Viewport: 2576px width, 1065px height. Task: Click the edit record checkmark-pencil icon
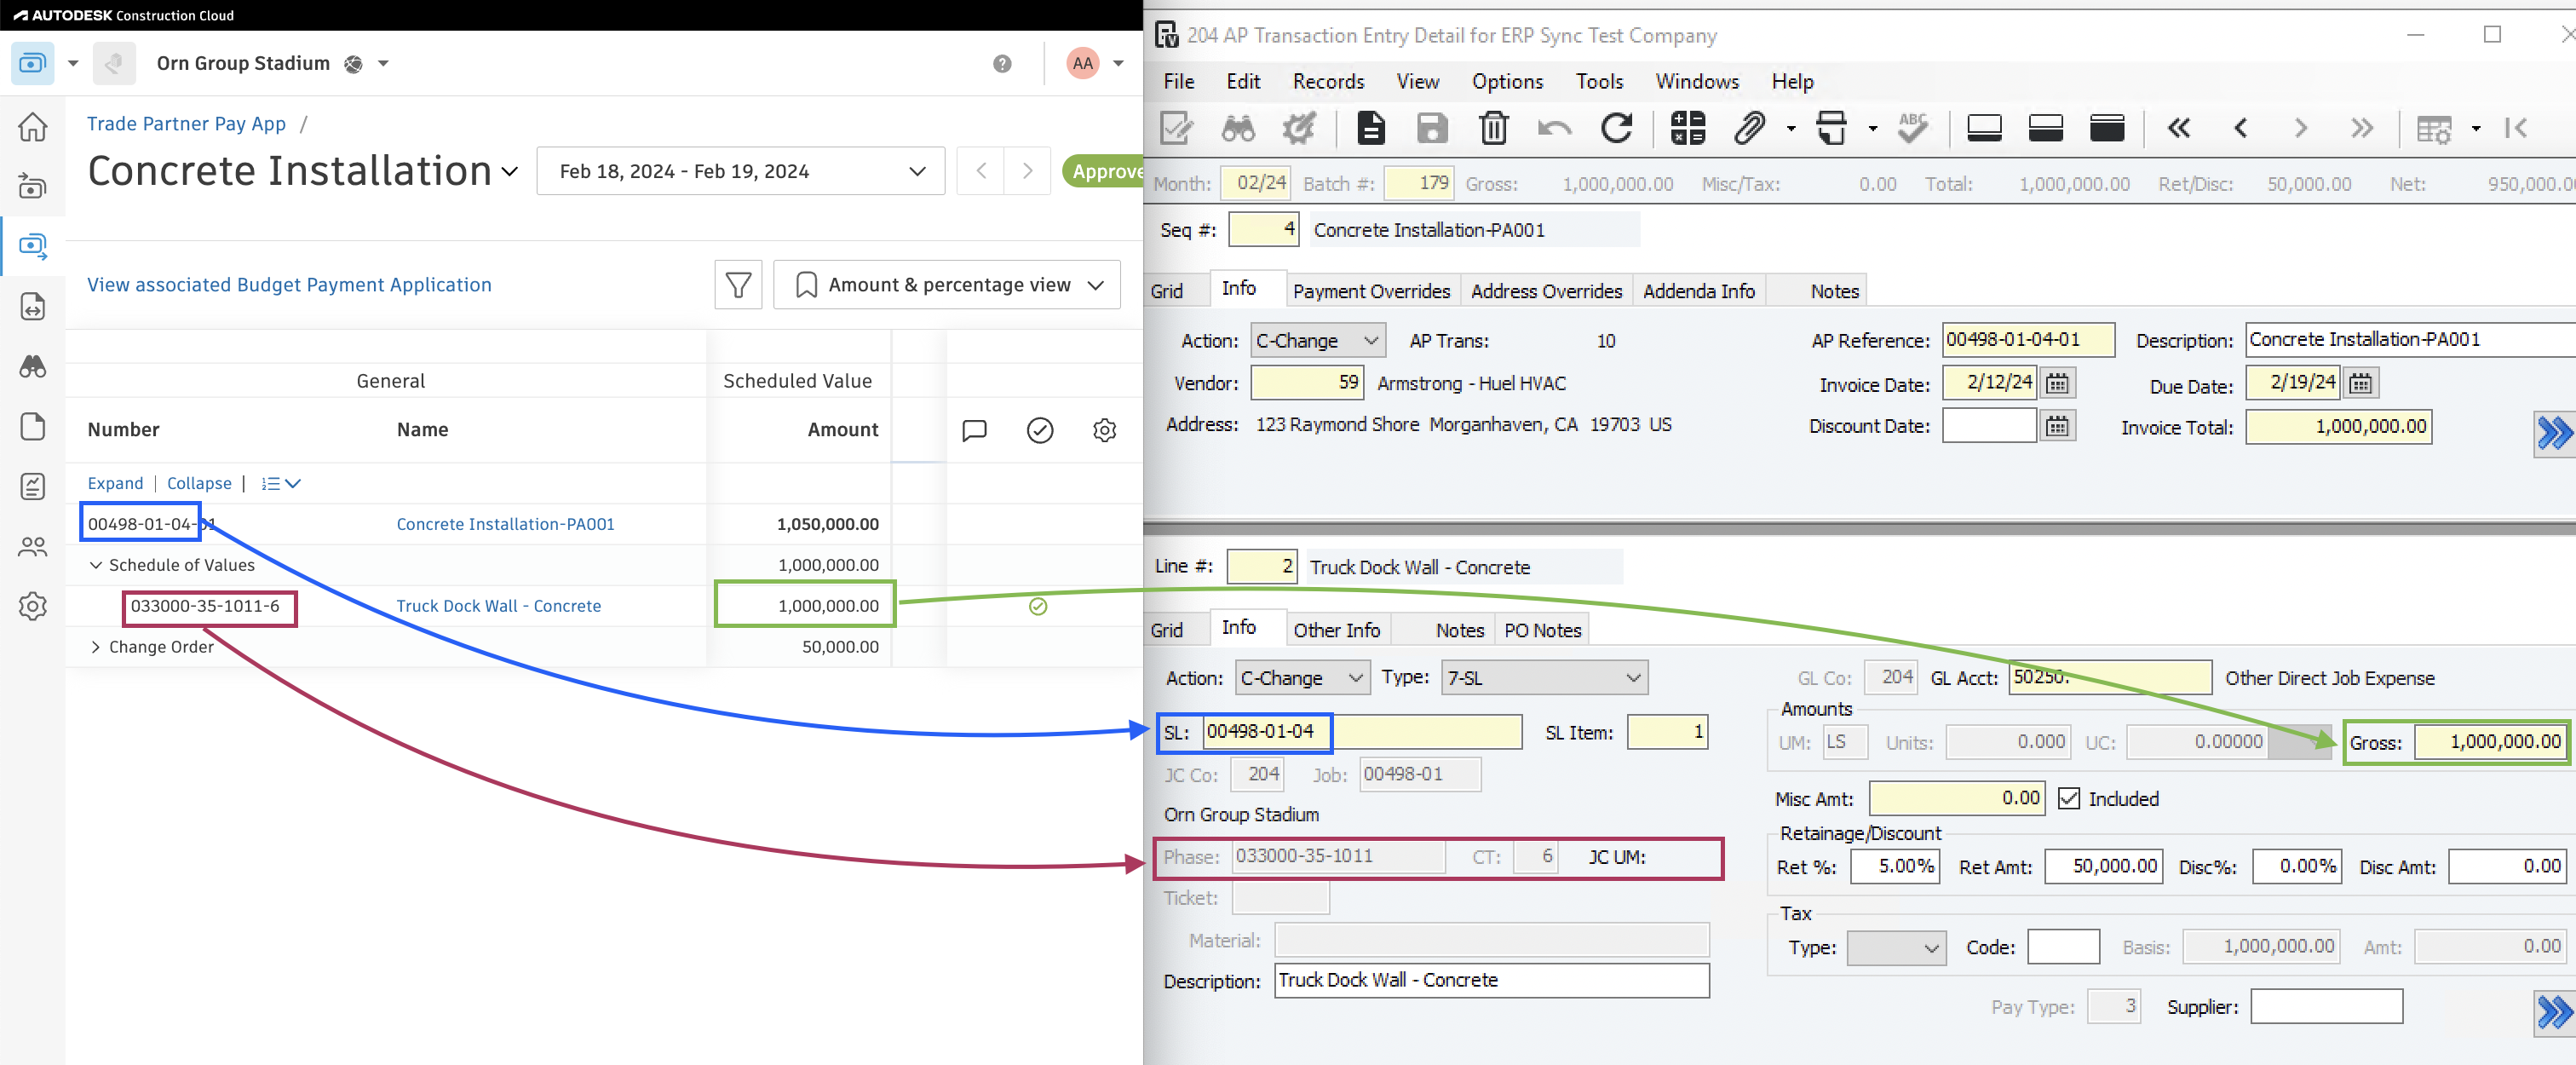coord(1176,128)
